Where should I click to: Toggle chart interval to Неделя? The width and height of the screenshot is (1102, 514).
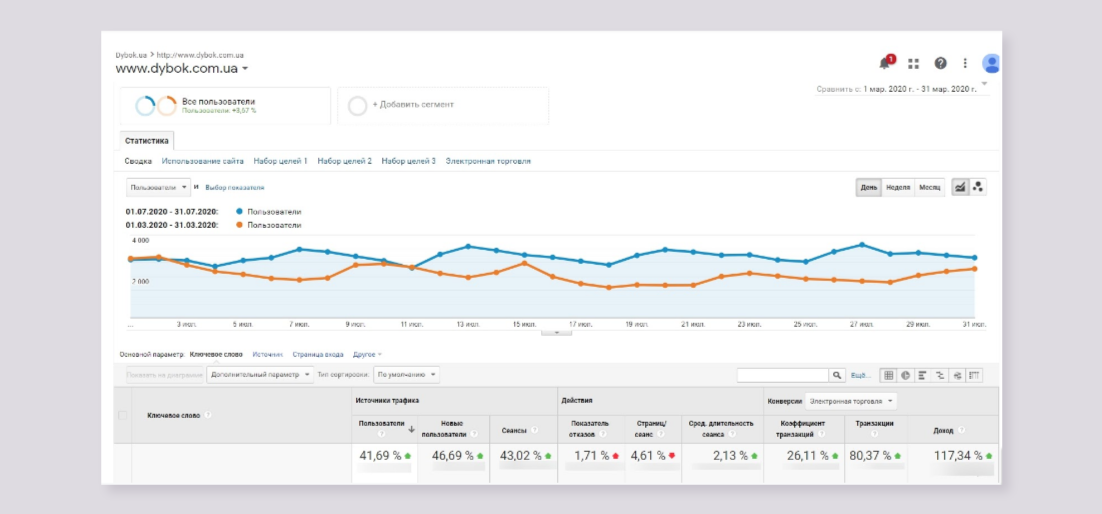(897, 187)
